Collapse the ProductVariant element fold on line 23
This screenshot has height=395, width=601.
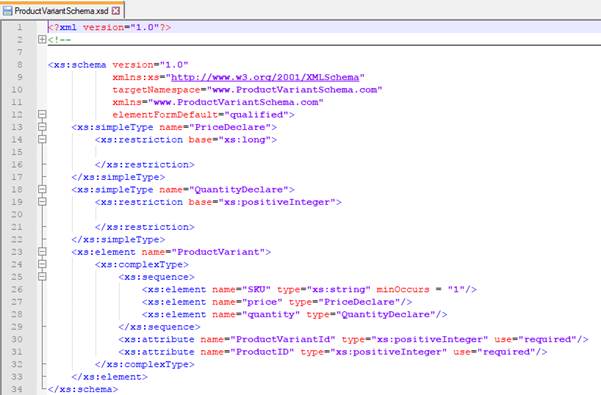pyautogui.click(x=42, y=252)
